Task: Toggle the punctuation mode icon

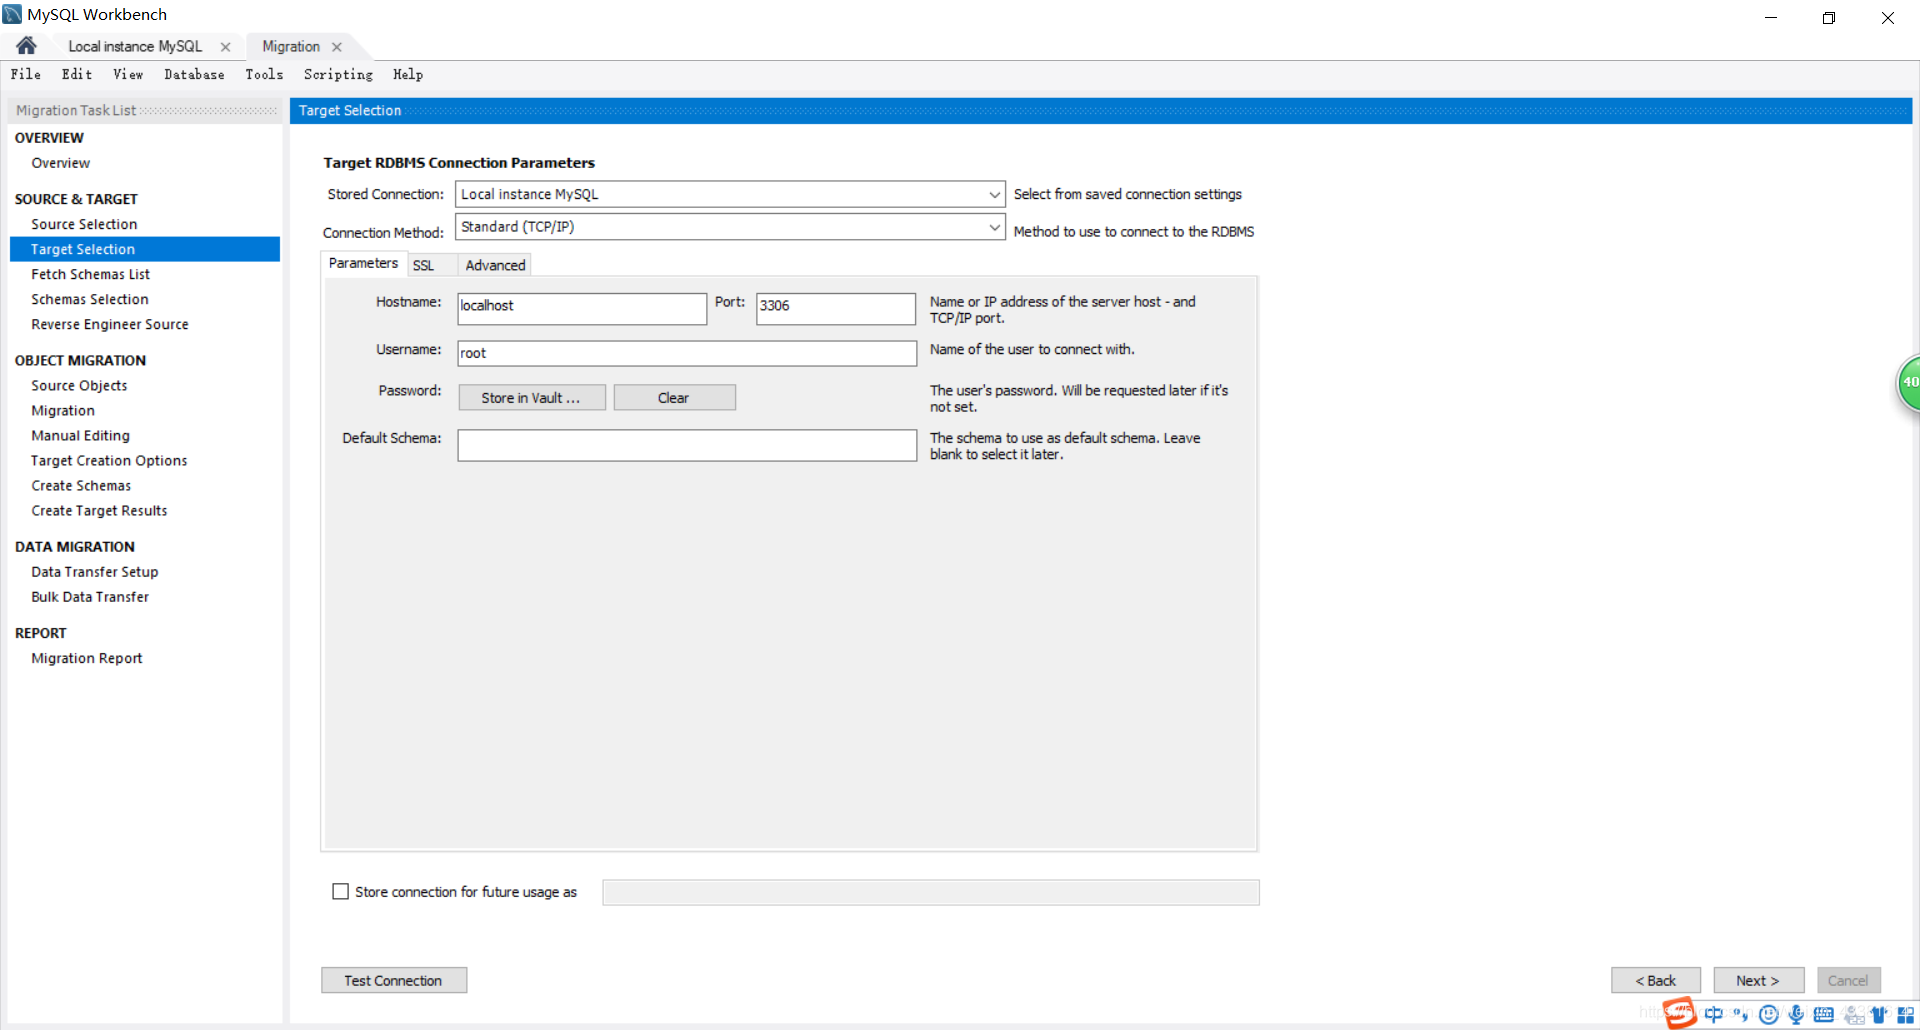Action: pos(1741,1014)
